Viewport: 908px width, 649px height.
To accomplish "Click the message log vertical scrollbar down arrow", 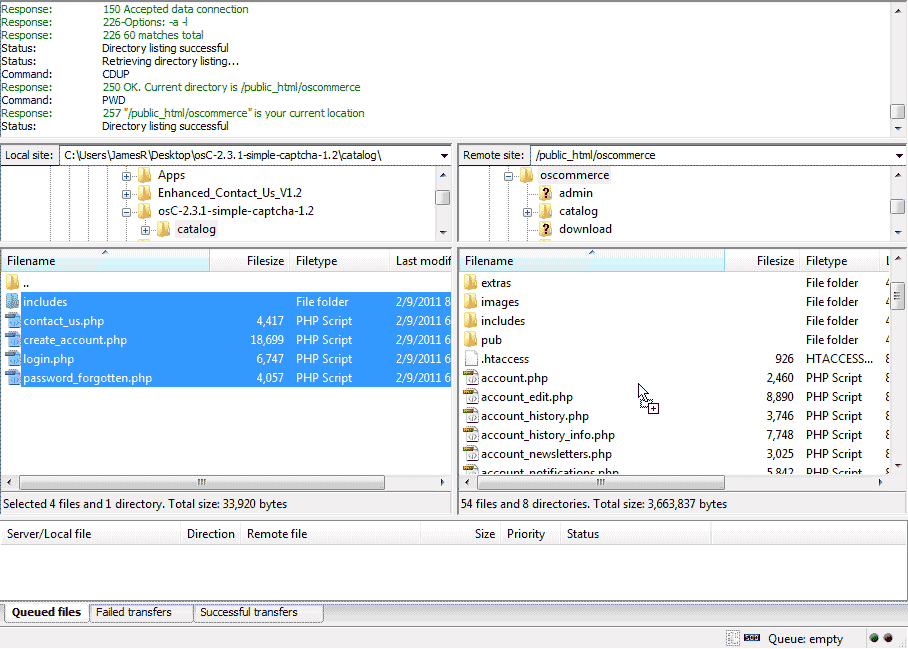I will (x=898, y=129).
